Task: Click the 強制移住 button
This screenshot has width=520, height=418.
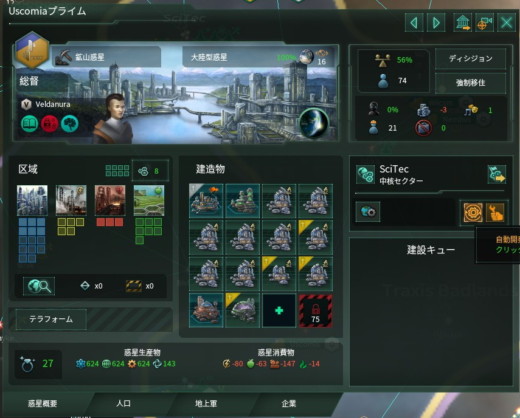Action: (470, 83)
